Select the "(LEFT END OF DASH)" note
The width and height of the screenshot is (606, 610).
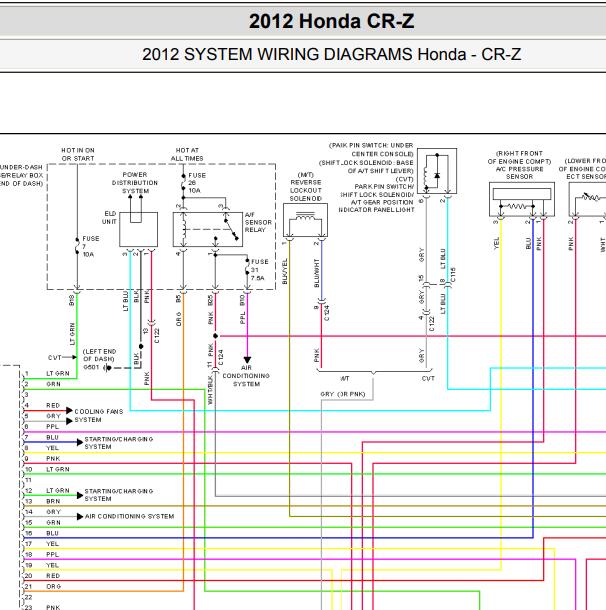99,355
